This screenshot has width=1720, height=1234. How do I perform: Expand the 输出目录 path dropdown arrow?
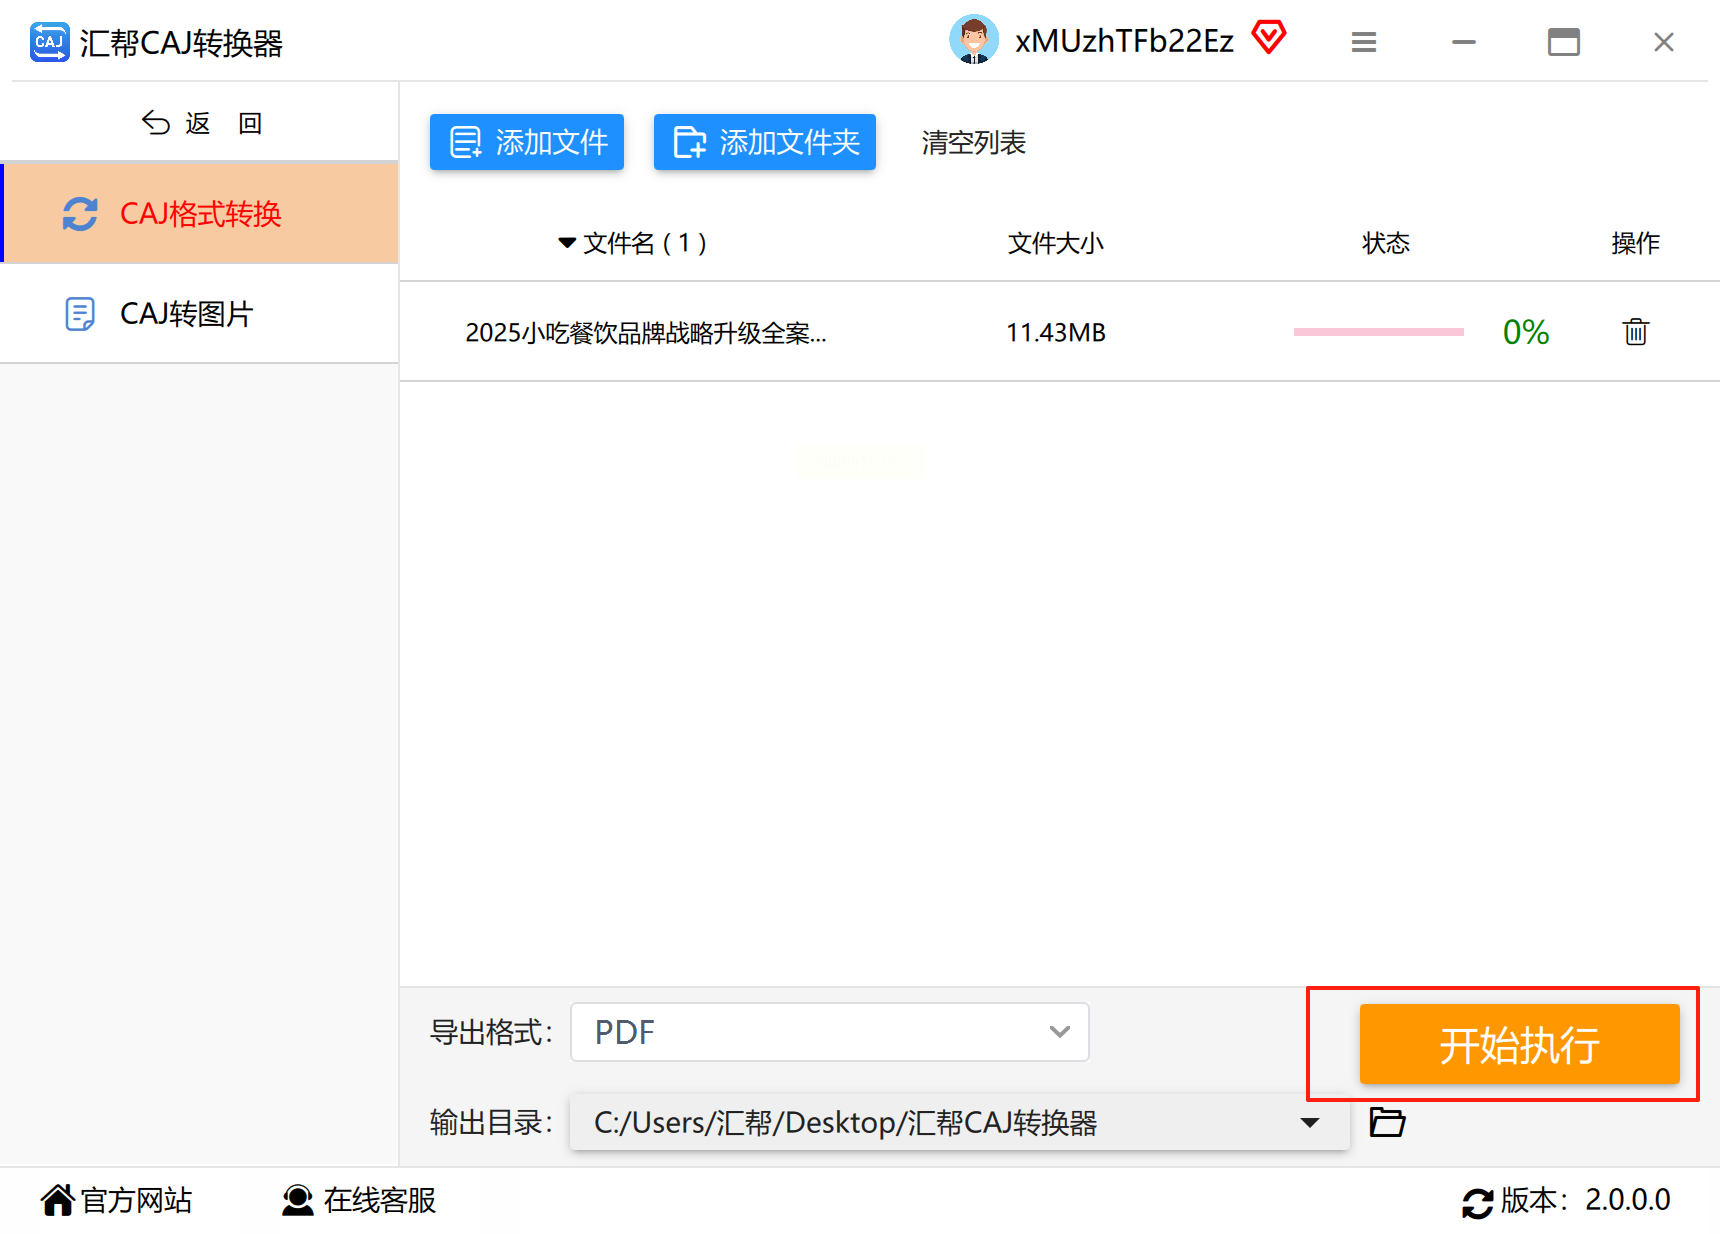[x=1310, y=1123]
